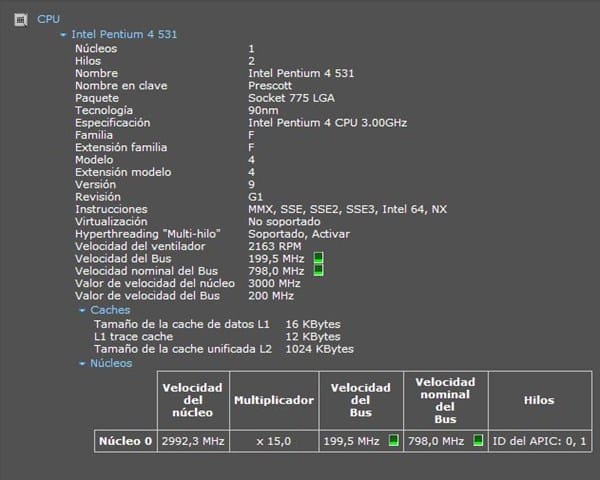Click the 'Hilos' column header in table

point(540,400)
